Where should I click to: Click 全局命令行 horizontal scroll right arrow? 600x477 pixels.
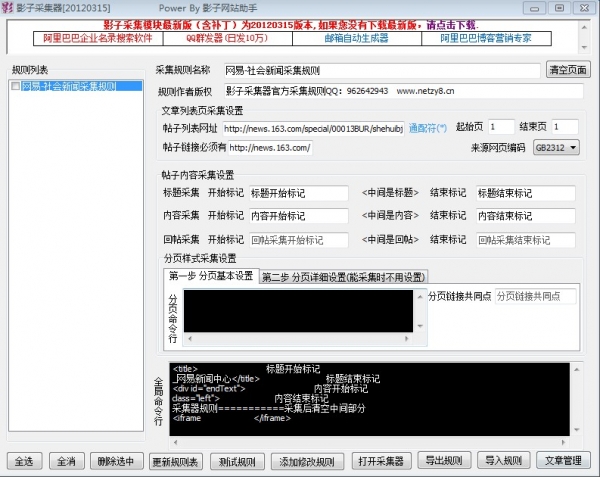[563, 443]
